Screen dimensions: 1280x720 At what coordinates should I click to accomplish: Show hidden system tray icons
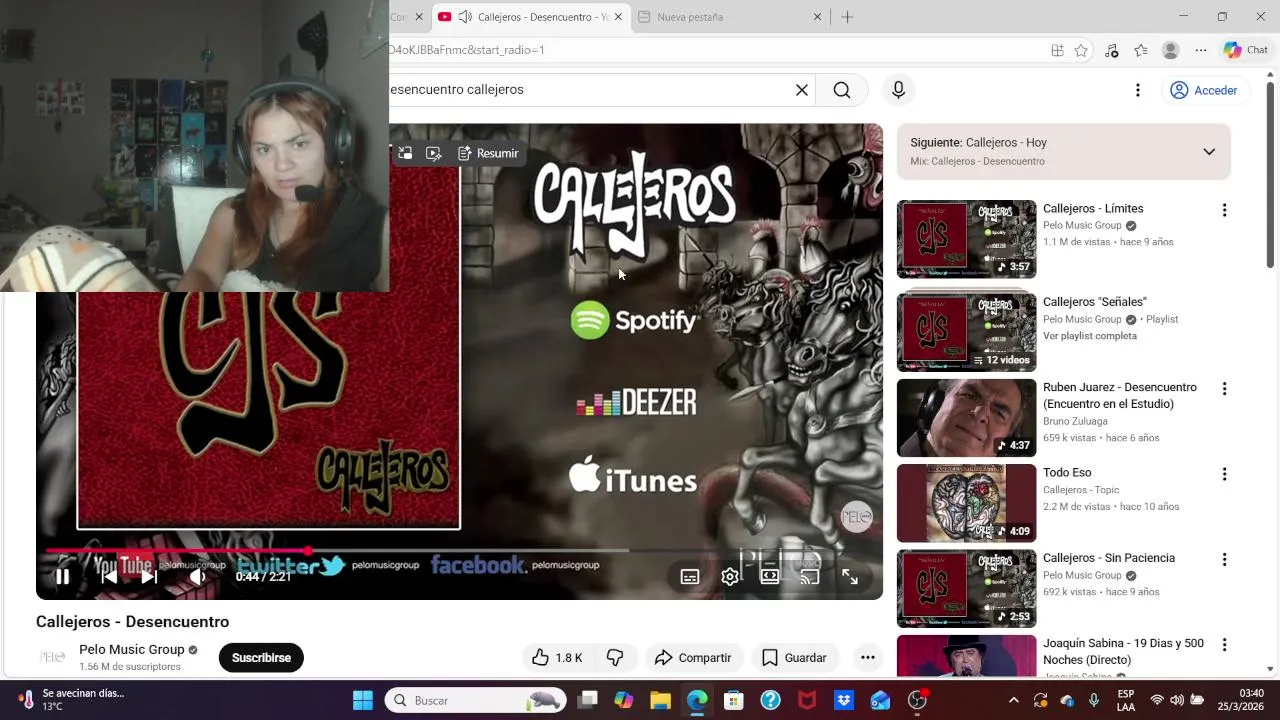coord(1013,700)
